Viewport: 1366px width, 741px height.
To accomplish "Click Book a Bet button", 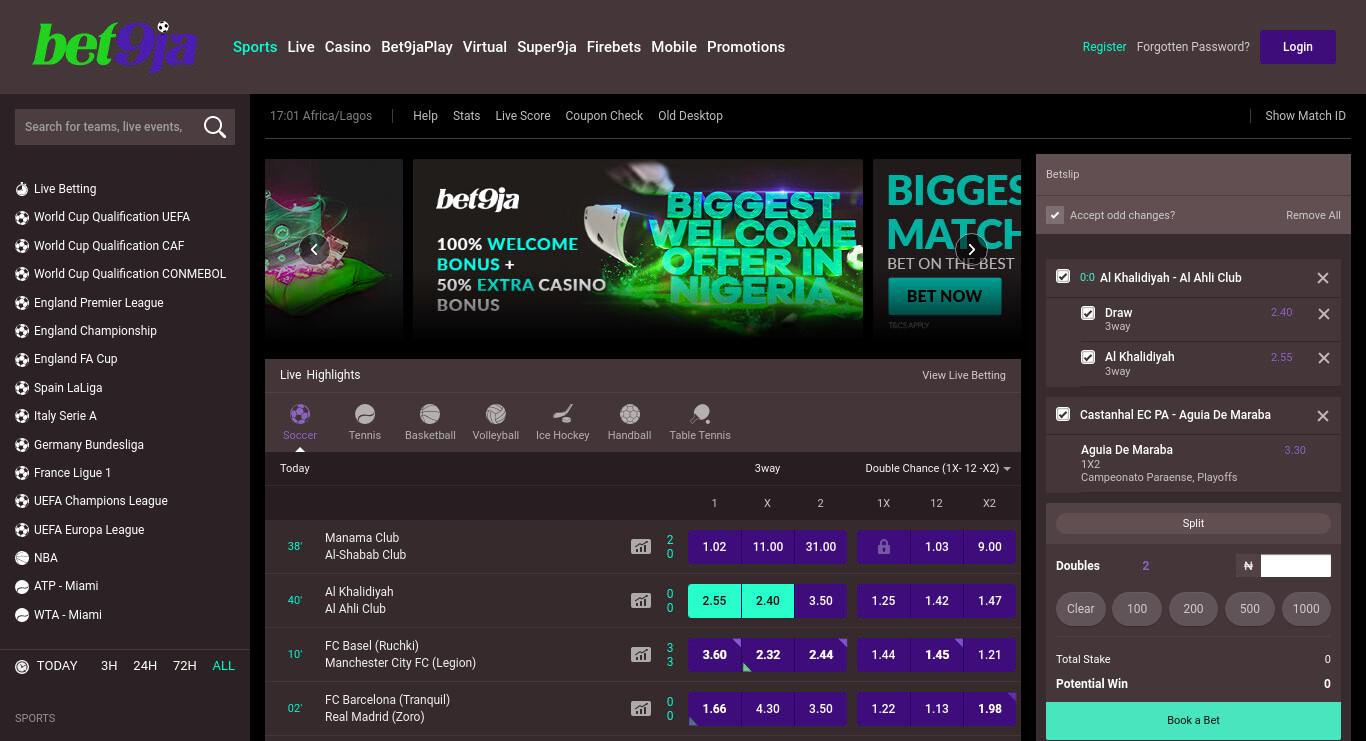I will click(x=1193, y=720).
